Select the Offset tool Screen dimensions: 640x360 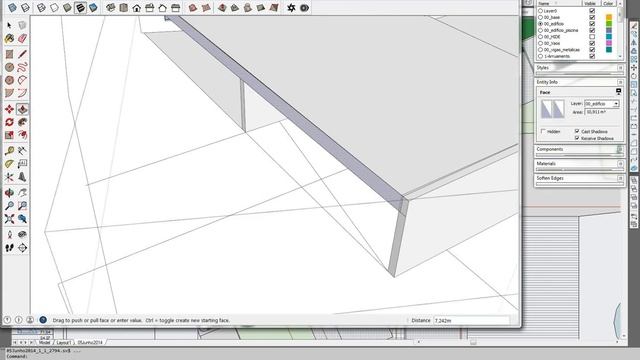tap(22, 135)
